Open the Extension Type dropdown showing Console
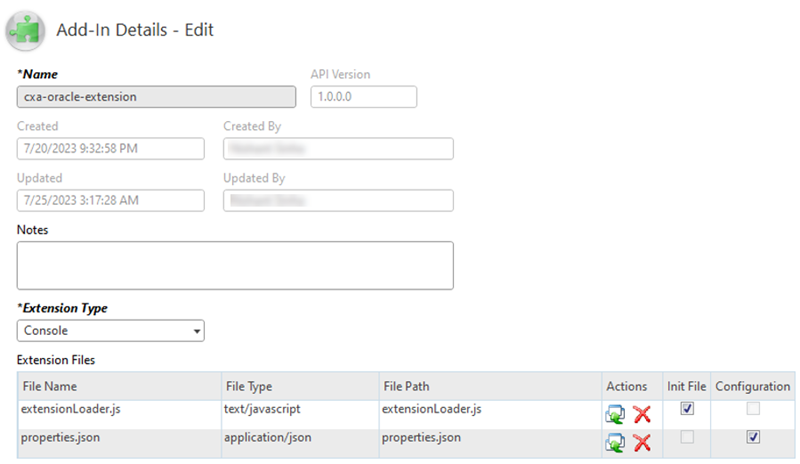 pos(111,331)
